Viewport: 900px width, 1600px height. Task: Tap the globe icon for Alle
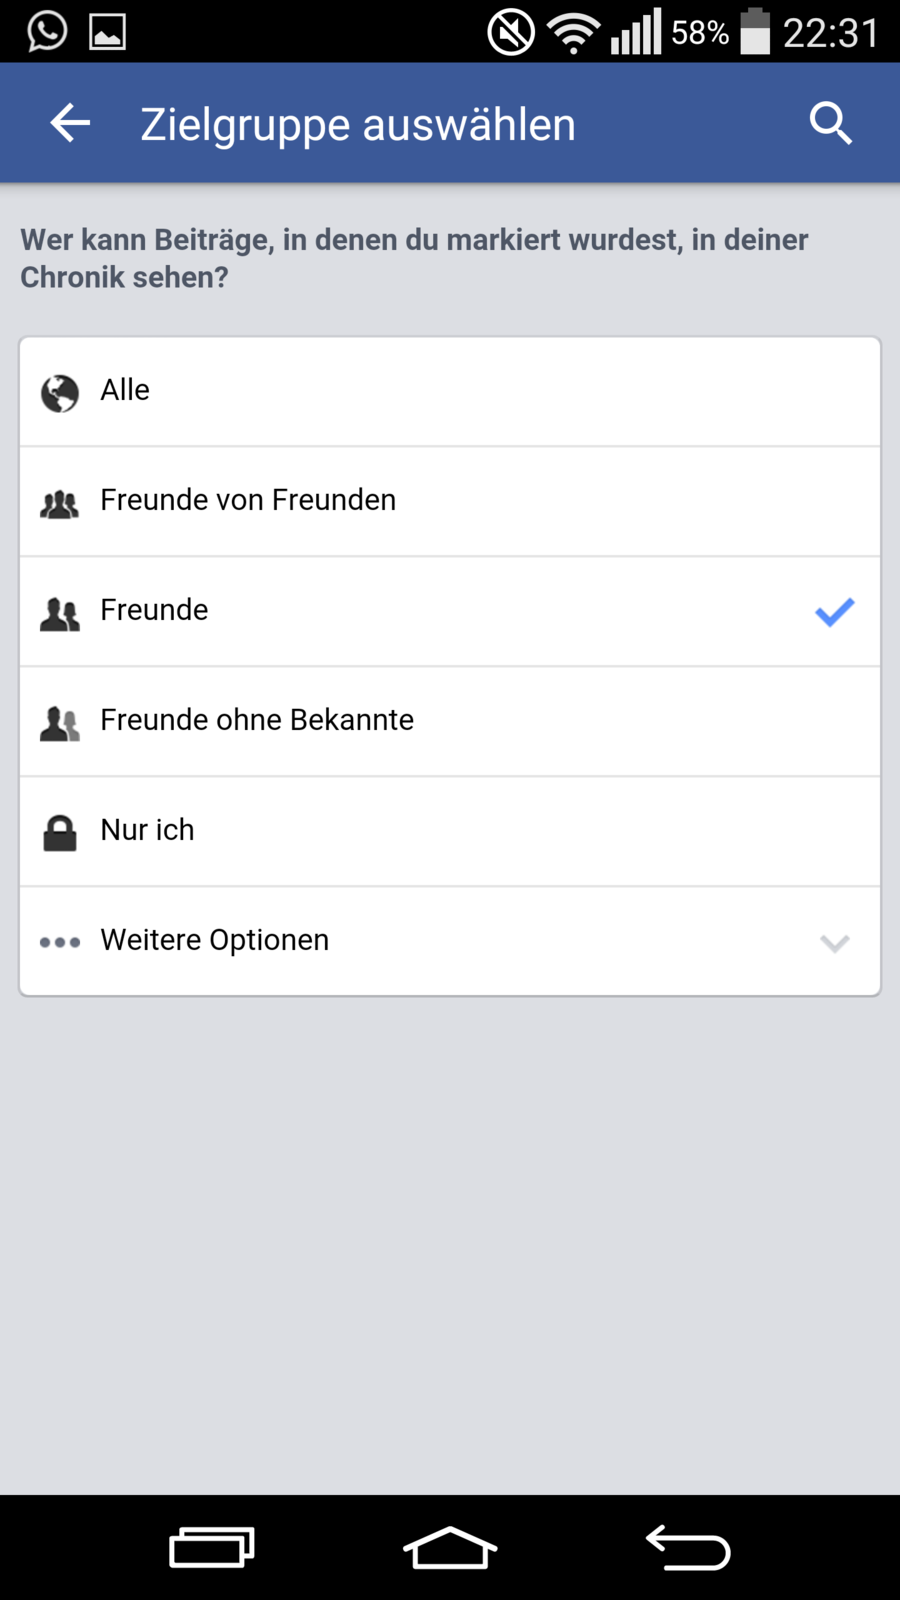(x=60, y=393)
